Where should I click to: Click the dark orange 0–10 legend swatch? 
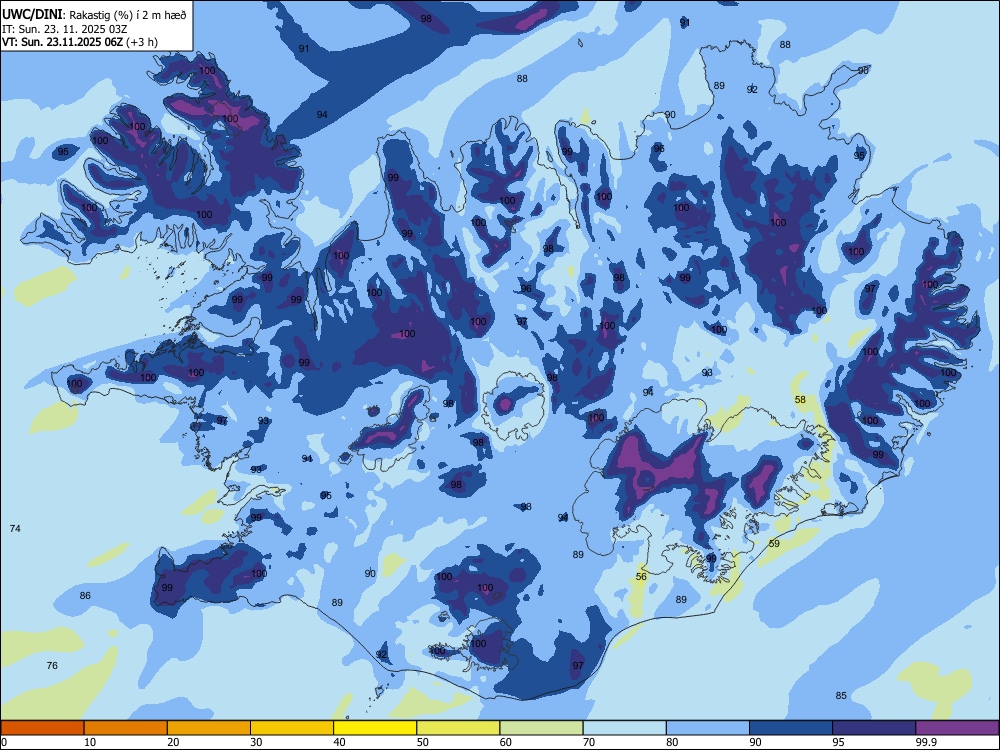[42, 728]
